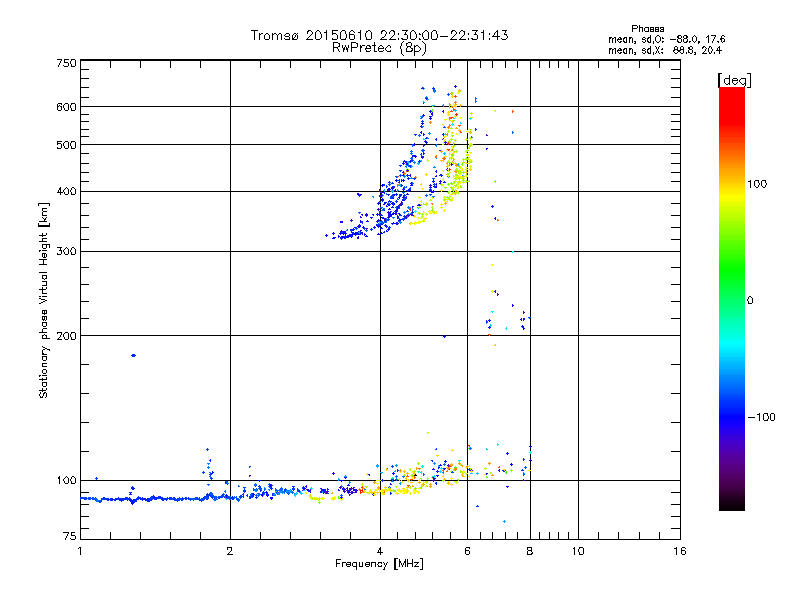Image resolution: width=800 pixels, height=600 pixels.
Task: Pick the black bottom of the colorbar
Action: click(x=731, y=506)
